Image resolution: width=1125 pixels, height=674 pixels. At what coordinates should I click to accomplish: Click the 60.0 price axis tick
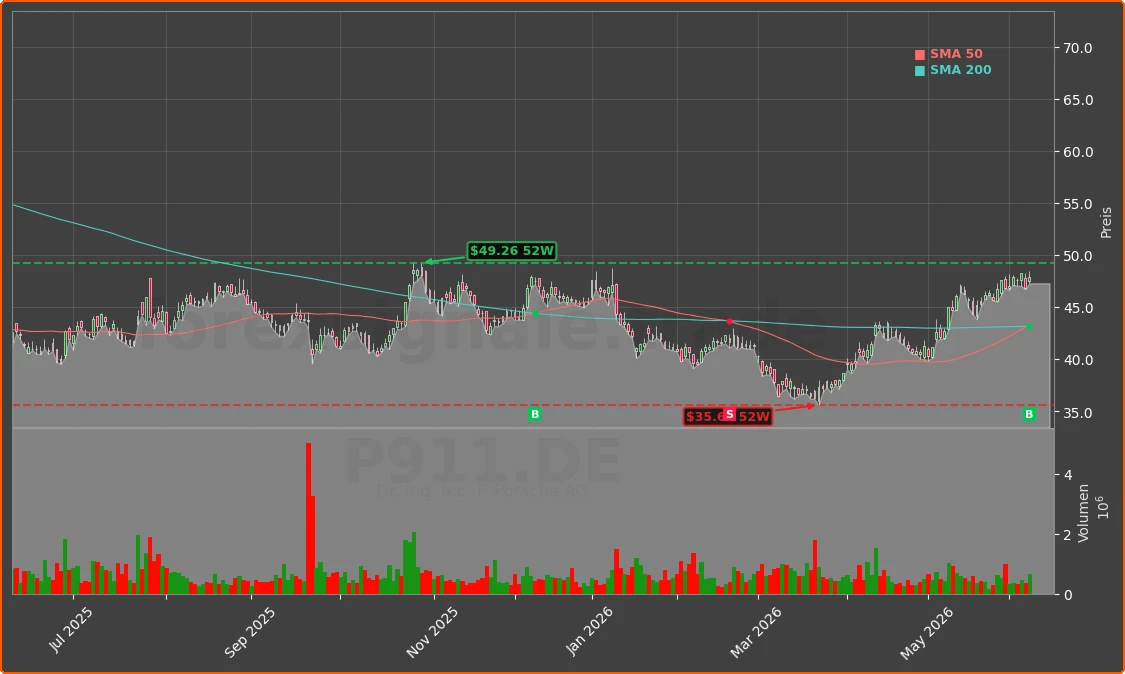[1078, 152]
